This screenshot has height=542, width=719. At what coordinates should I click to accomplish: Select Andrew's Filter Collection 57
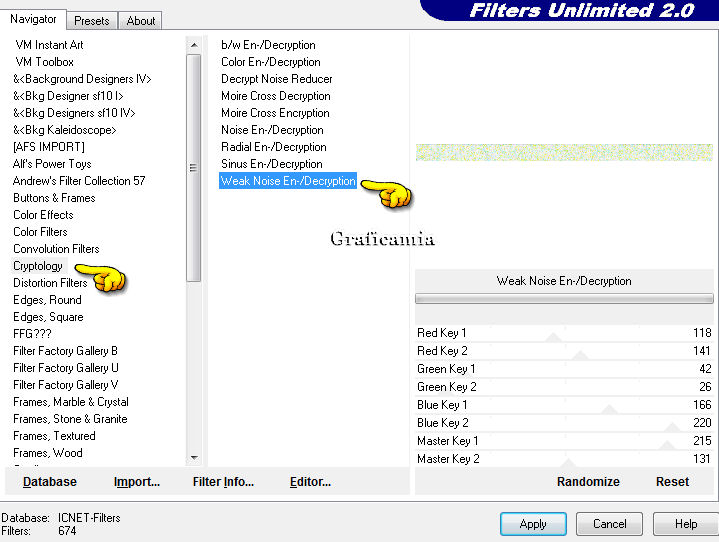79,181
